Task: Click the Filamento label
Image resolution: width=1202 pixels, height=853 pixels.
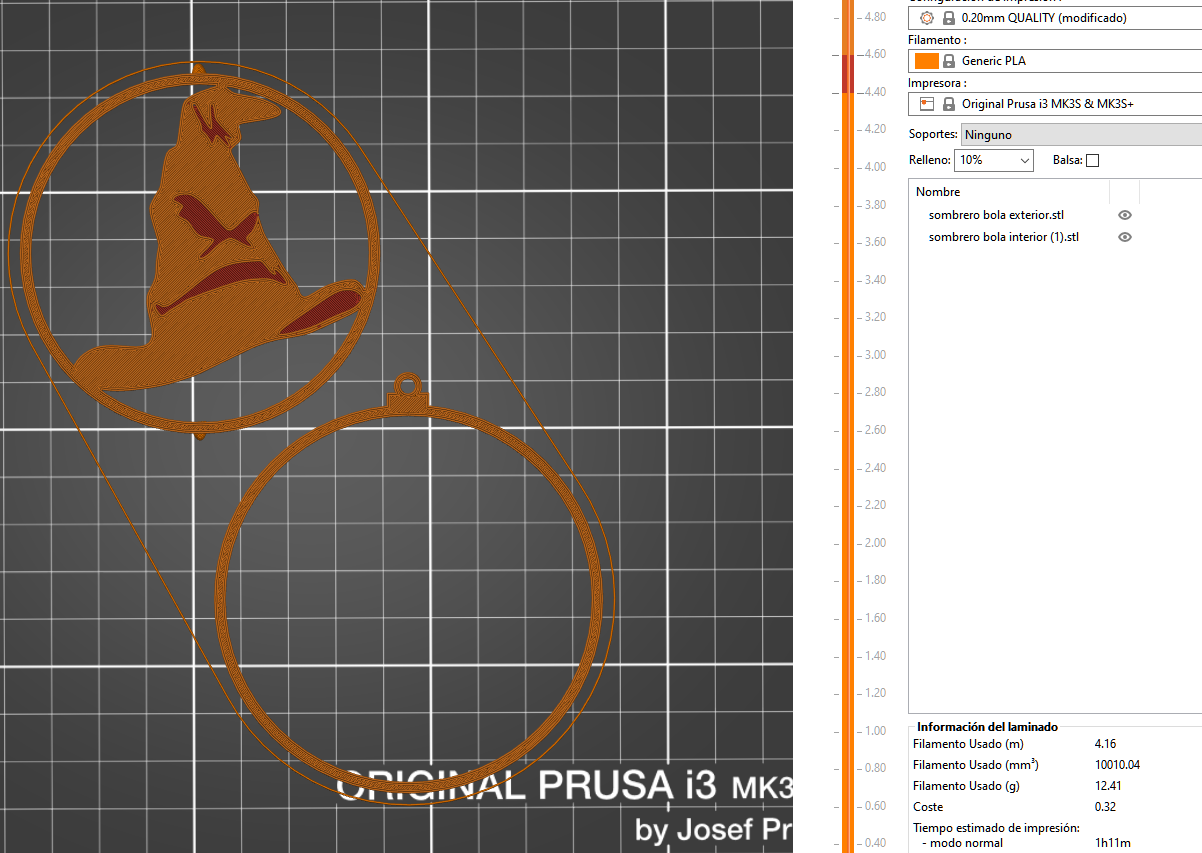Action: 937,40
